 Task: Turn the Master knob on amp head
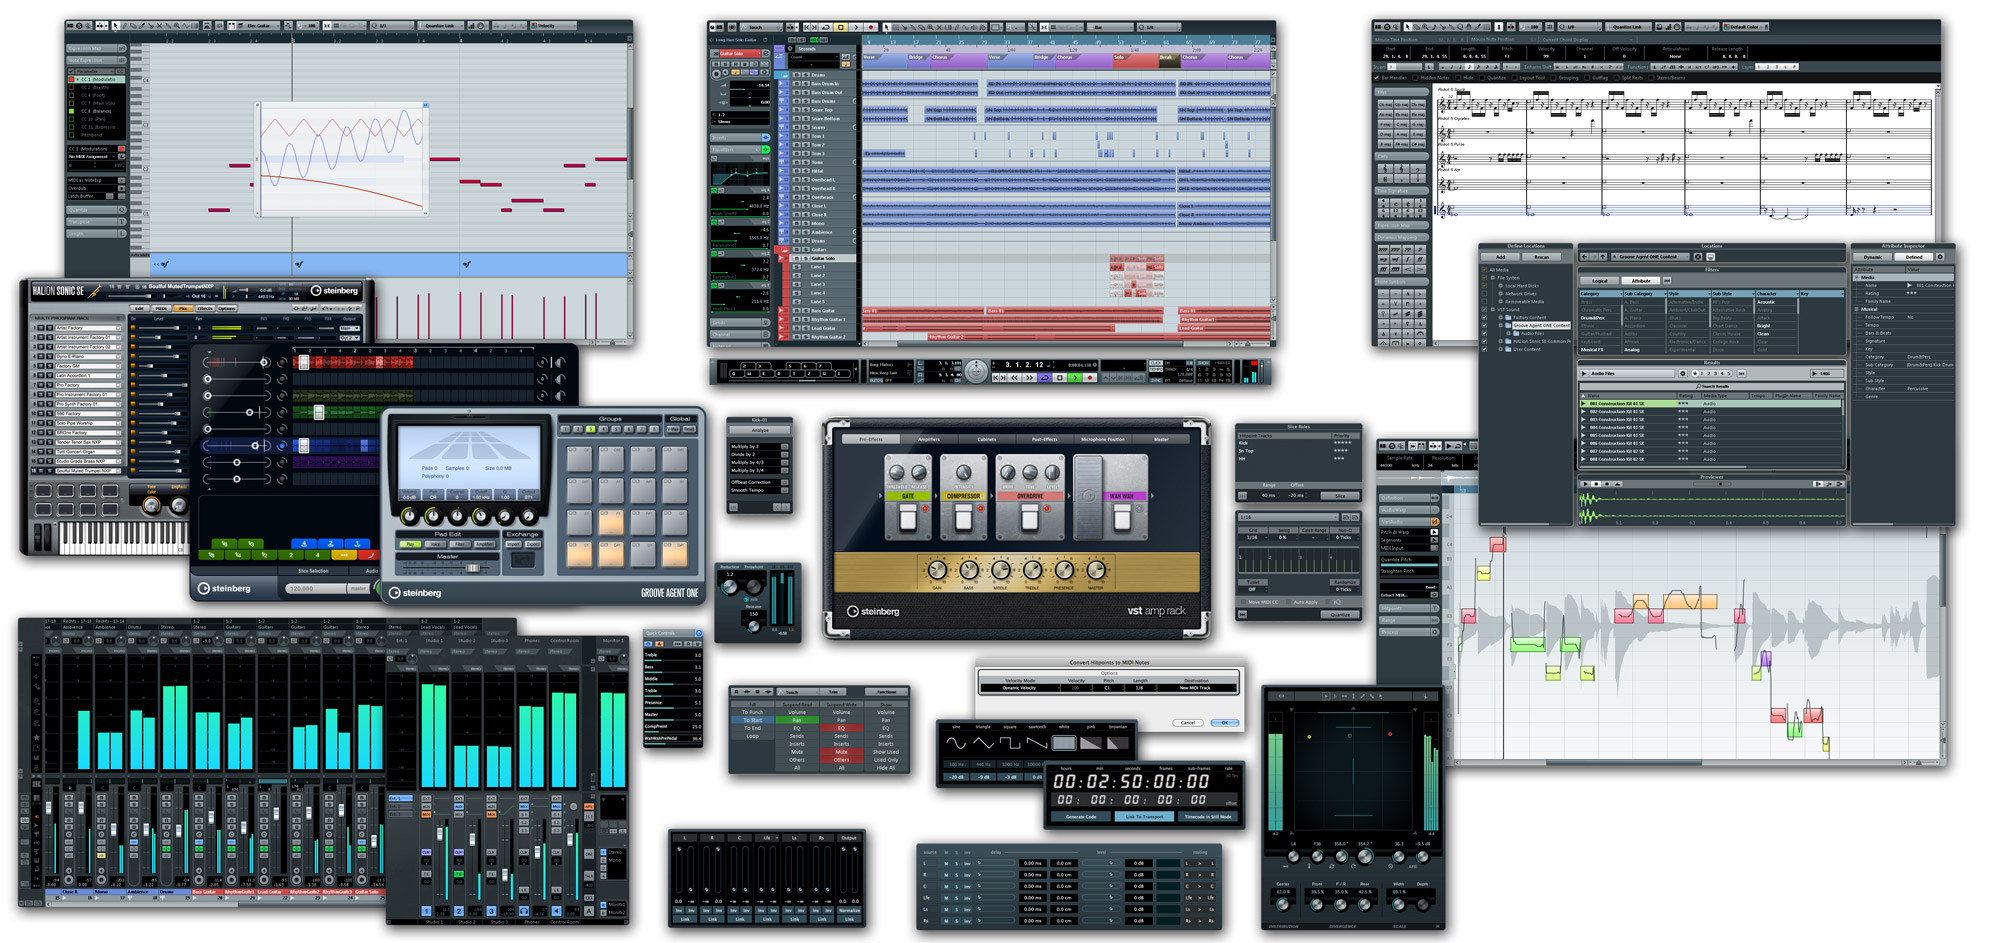[x=1096, y=570]
